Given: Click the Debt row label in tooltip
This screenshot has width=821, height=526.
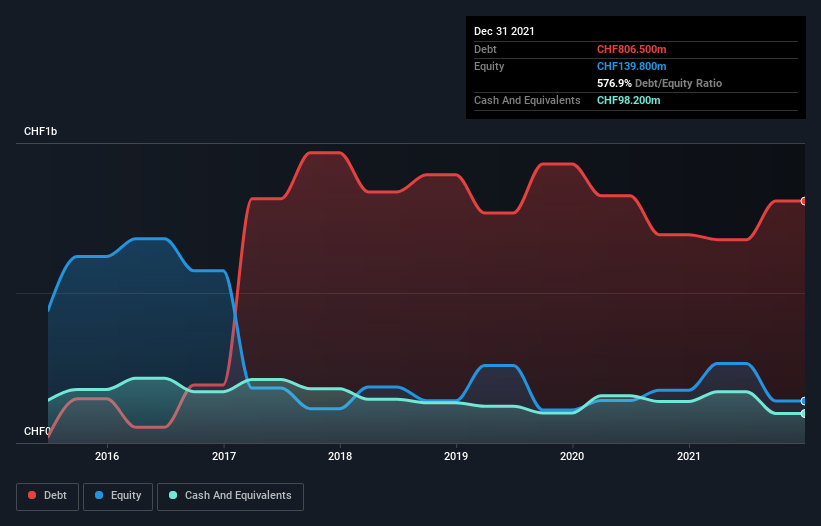Looking at the screenshot, I should click(x=485, y=49).
